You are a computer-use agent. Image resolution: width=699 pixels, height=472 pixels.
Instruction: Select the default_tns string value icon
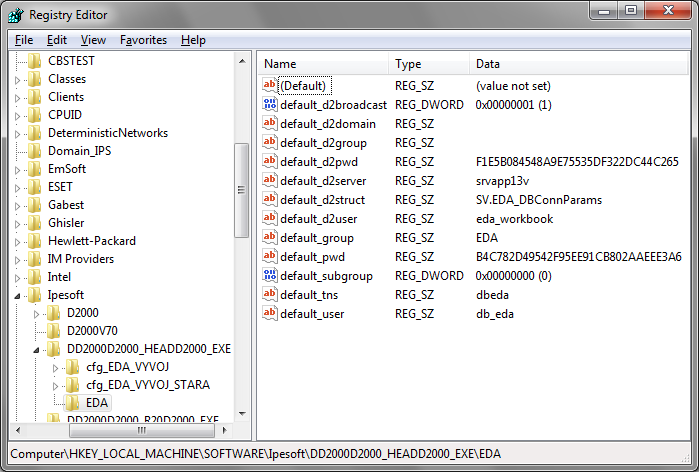tap(269, 295)
